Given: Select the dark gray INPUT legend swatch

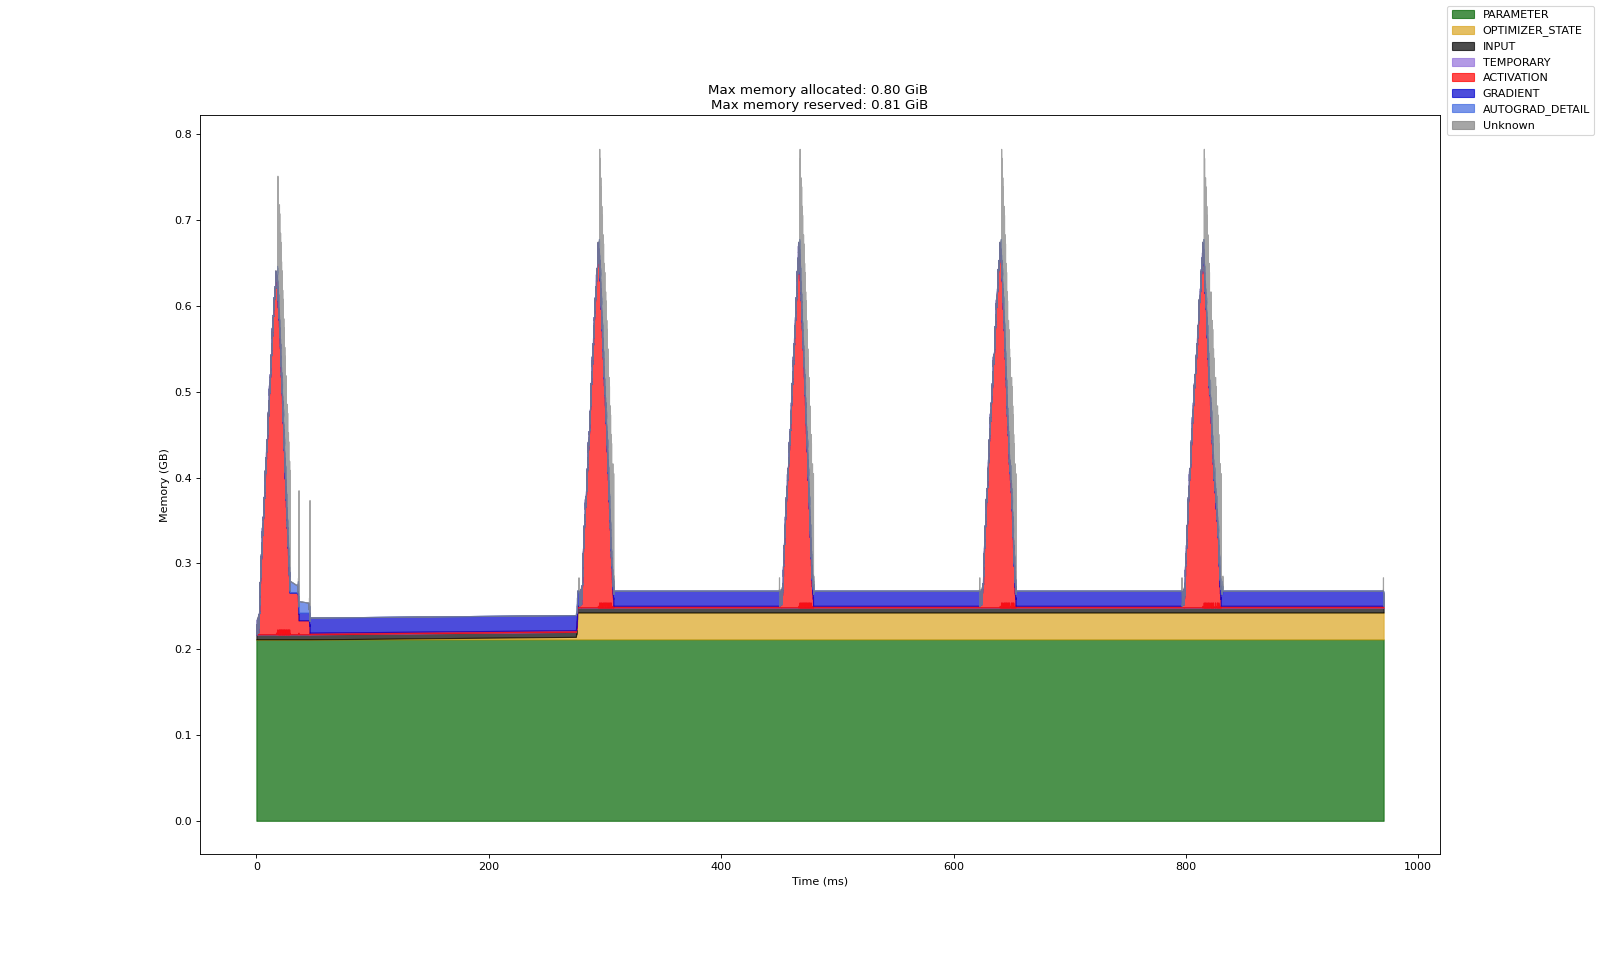Looking at the screenshot, I should (x=1462, y=47).
